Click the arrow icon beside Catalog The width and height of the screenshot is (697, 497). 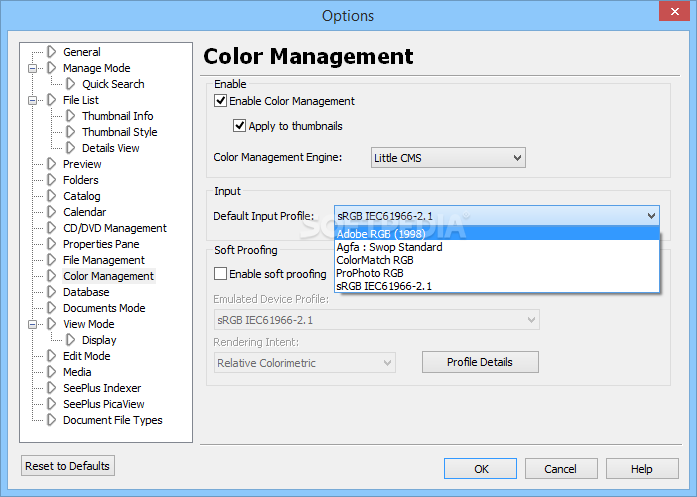(x=52, y=196)
